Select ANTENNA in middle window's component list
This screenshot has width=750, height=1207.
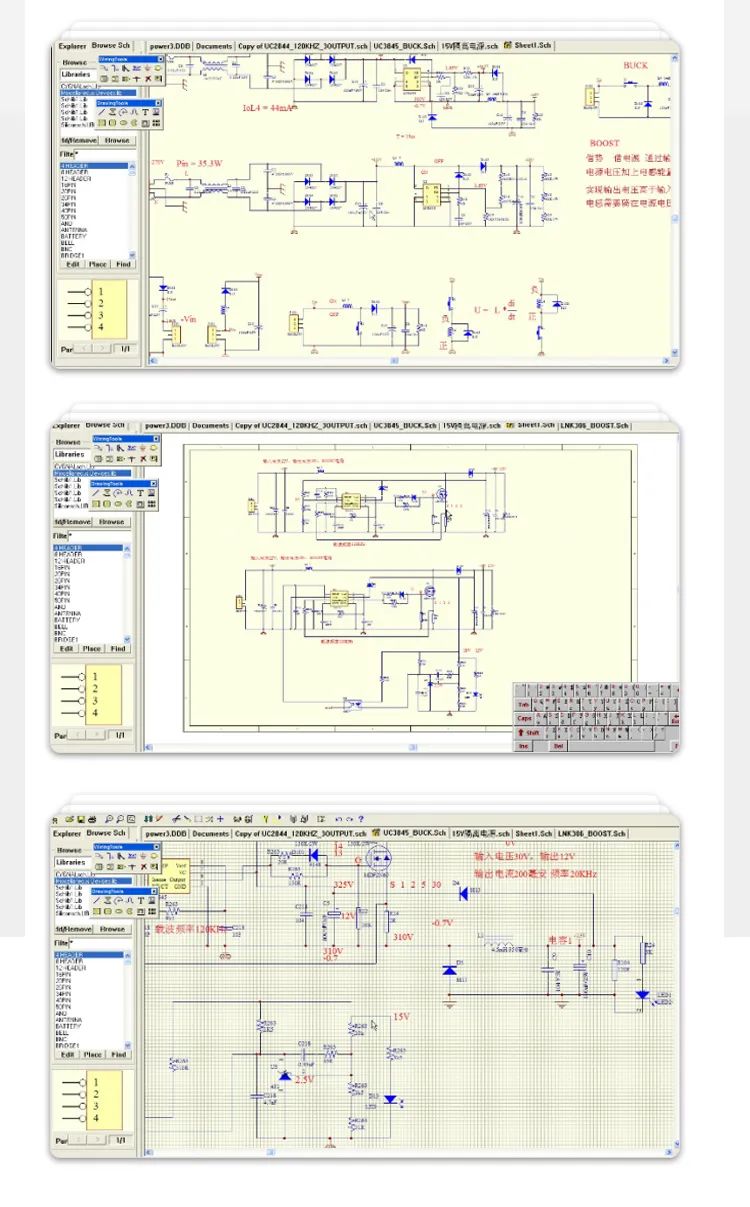(68, 614)
